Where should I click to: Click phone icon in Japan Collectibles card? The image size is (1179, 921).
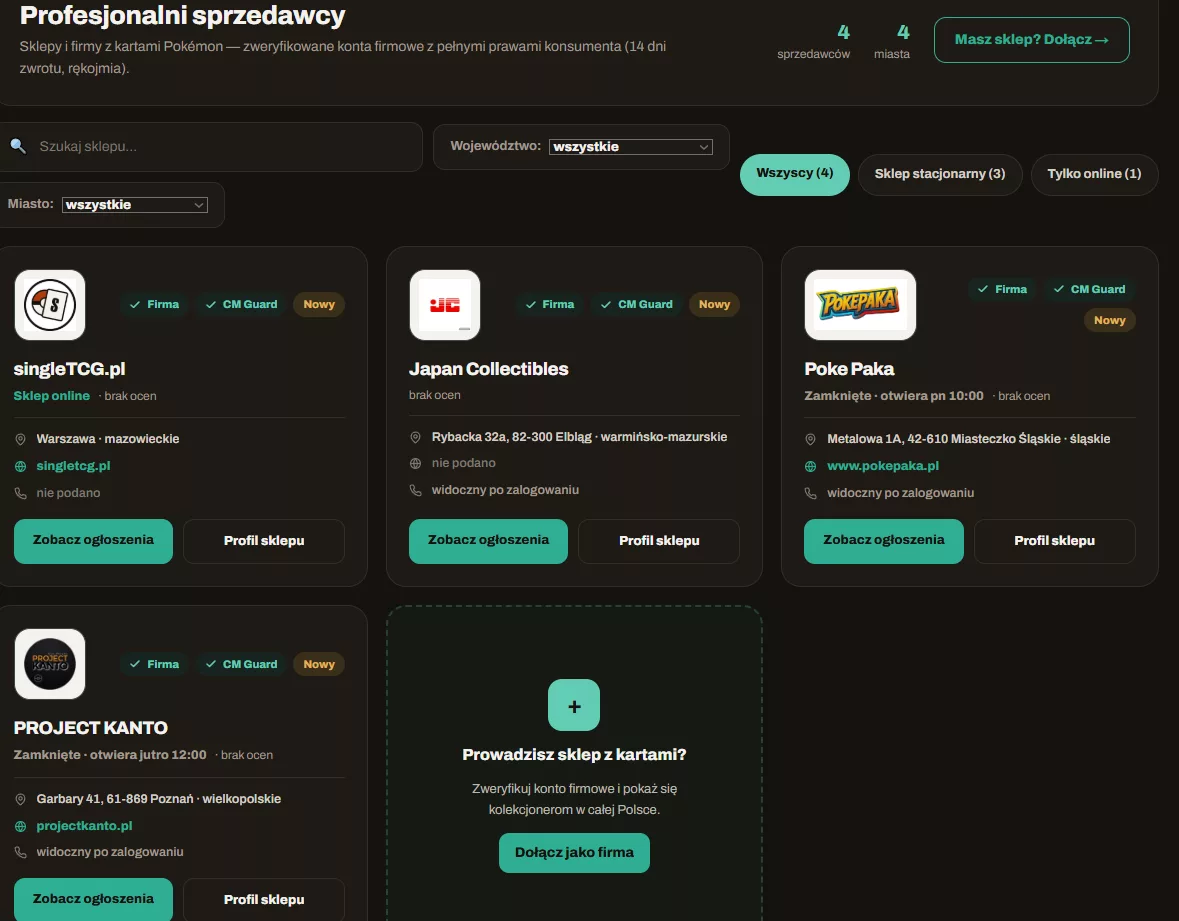415,490
